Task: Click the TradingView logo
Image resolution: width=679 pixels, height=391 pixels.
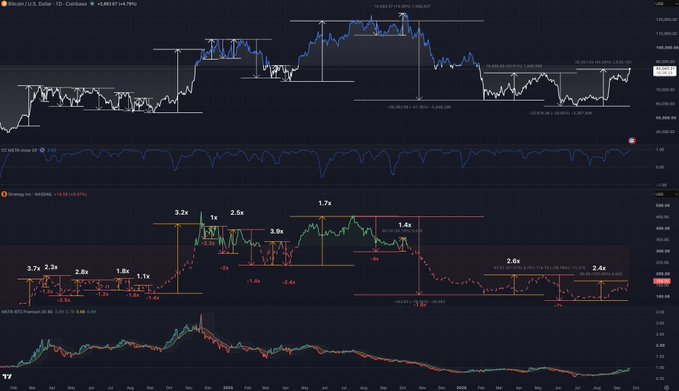Action: click(7, 377)
